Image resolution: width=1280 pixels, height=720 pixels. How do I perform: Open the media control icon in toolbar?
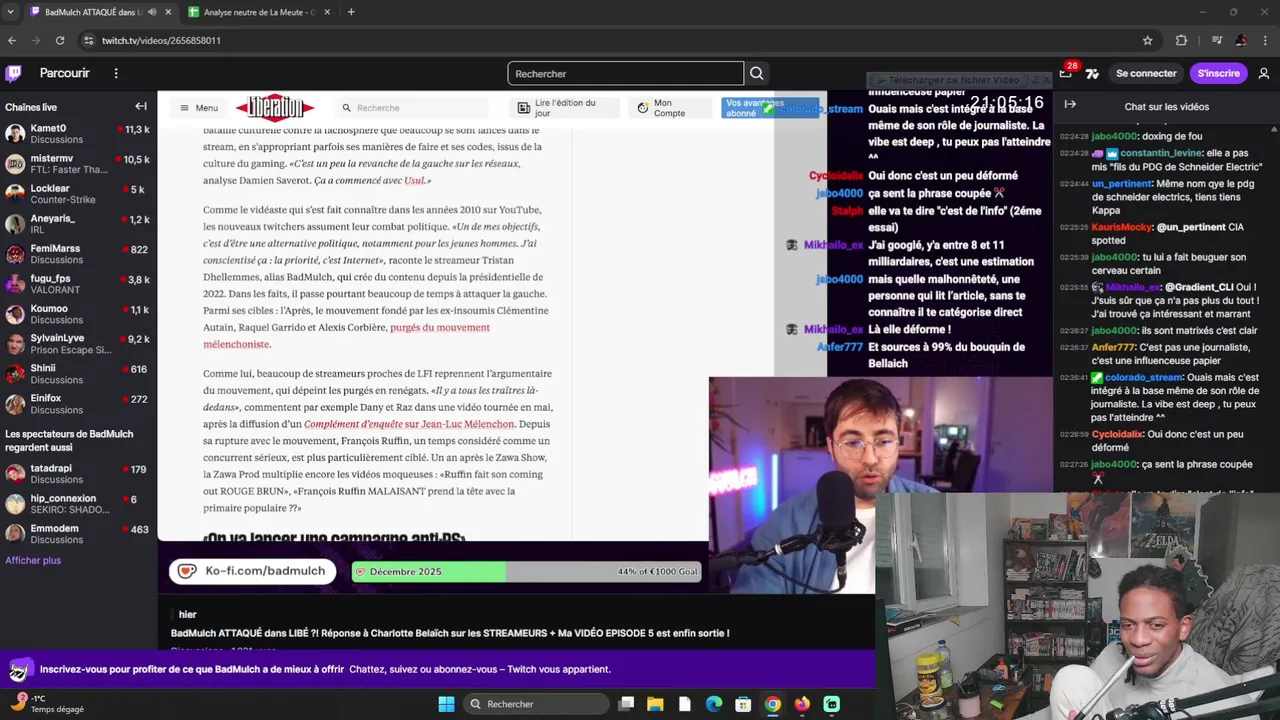pos(1217,40)
